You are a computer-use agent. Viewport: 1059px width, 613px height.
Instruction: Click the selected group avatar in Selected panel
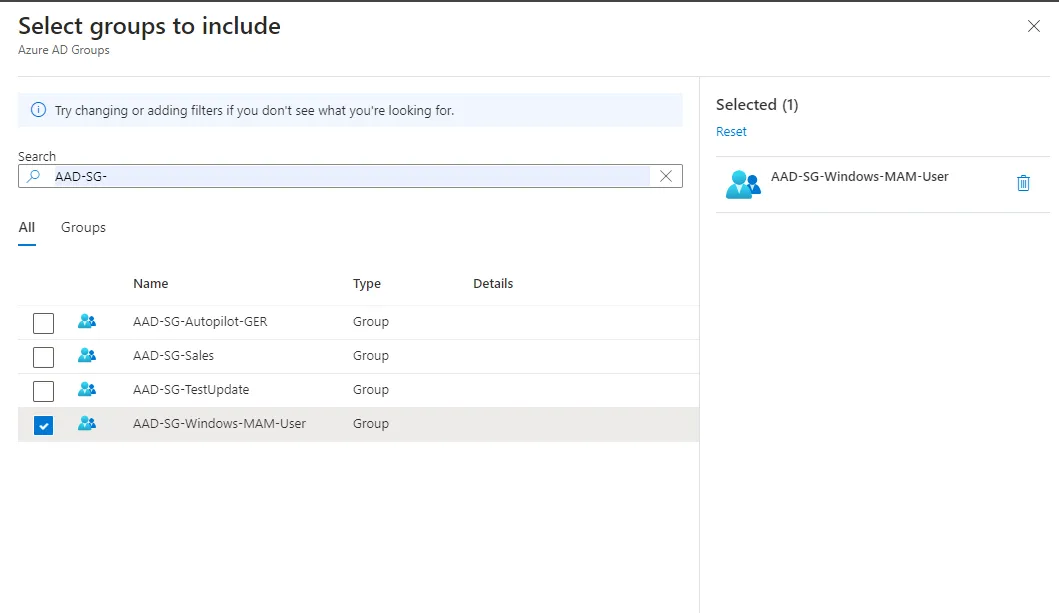click(x=742, y=185)
